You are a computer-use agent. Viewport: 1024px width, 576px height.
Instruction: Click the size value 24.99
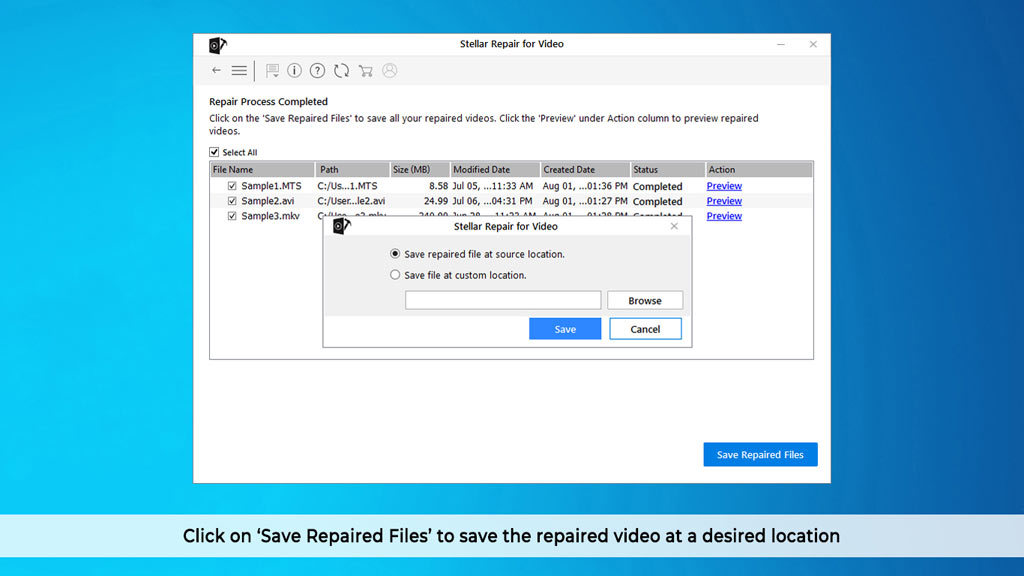[x=436, y=201]
